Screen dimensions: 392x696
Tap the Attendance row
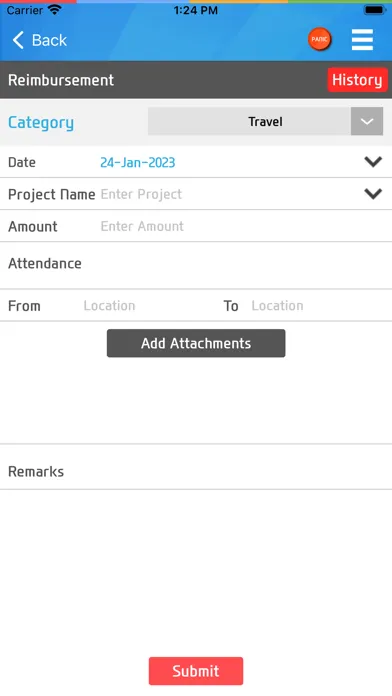coord(196,265)
